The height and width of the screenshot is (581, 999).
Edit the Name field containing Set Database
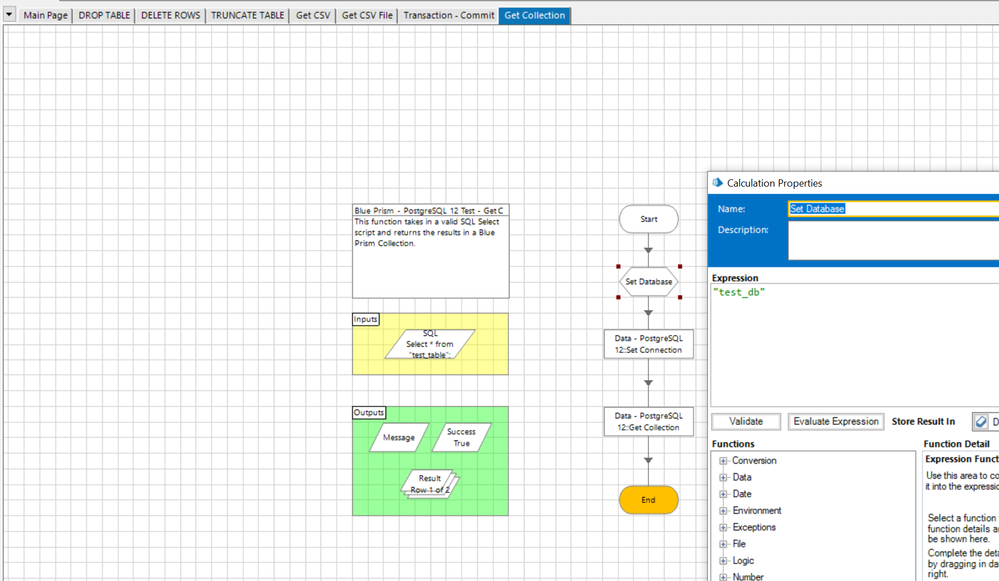tap(893, 209)
